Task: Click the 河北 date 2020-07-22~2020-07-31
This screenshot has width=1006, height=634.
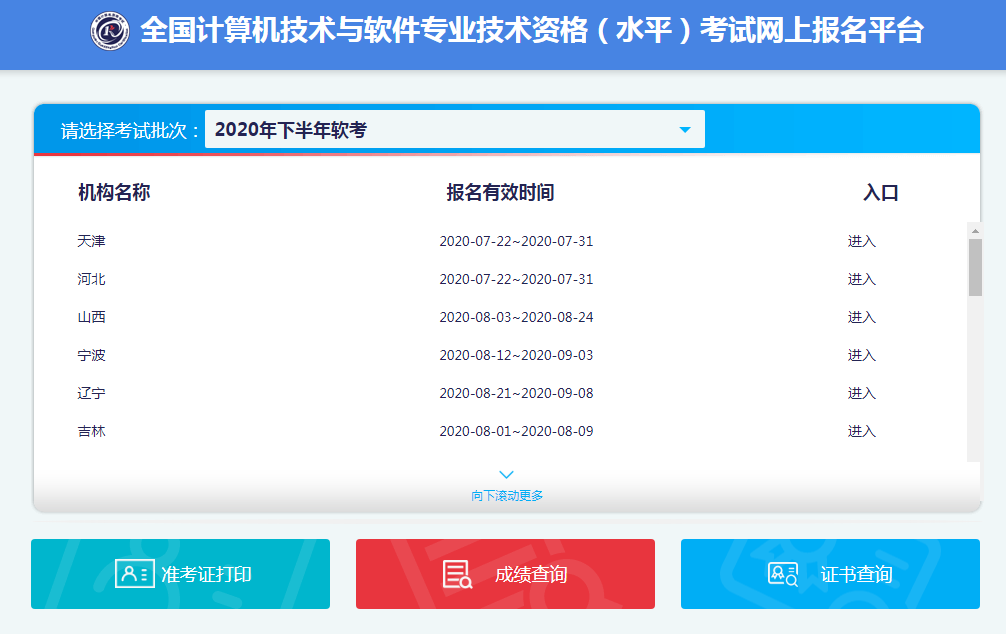Action: pyautogui.click(x=516, y=279)
